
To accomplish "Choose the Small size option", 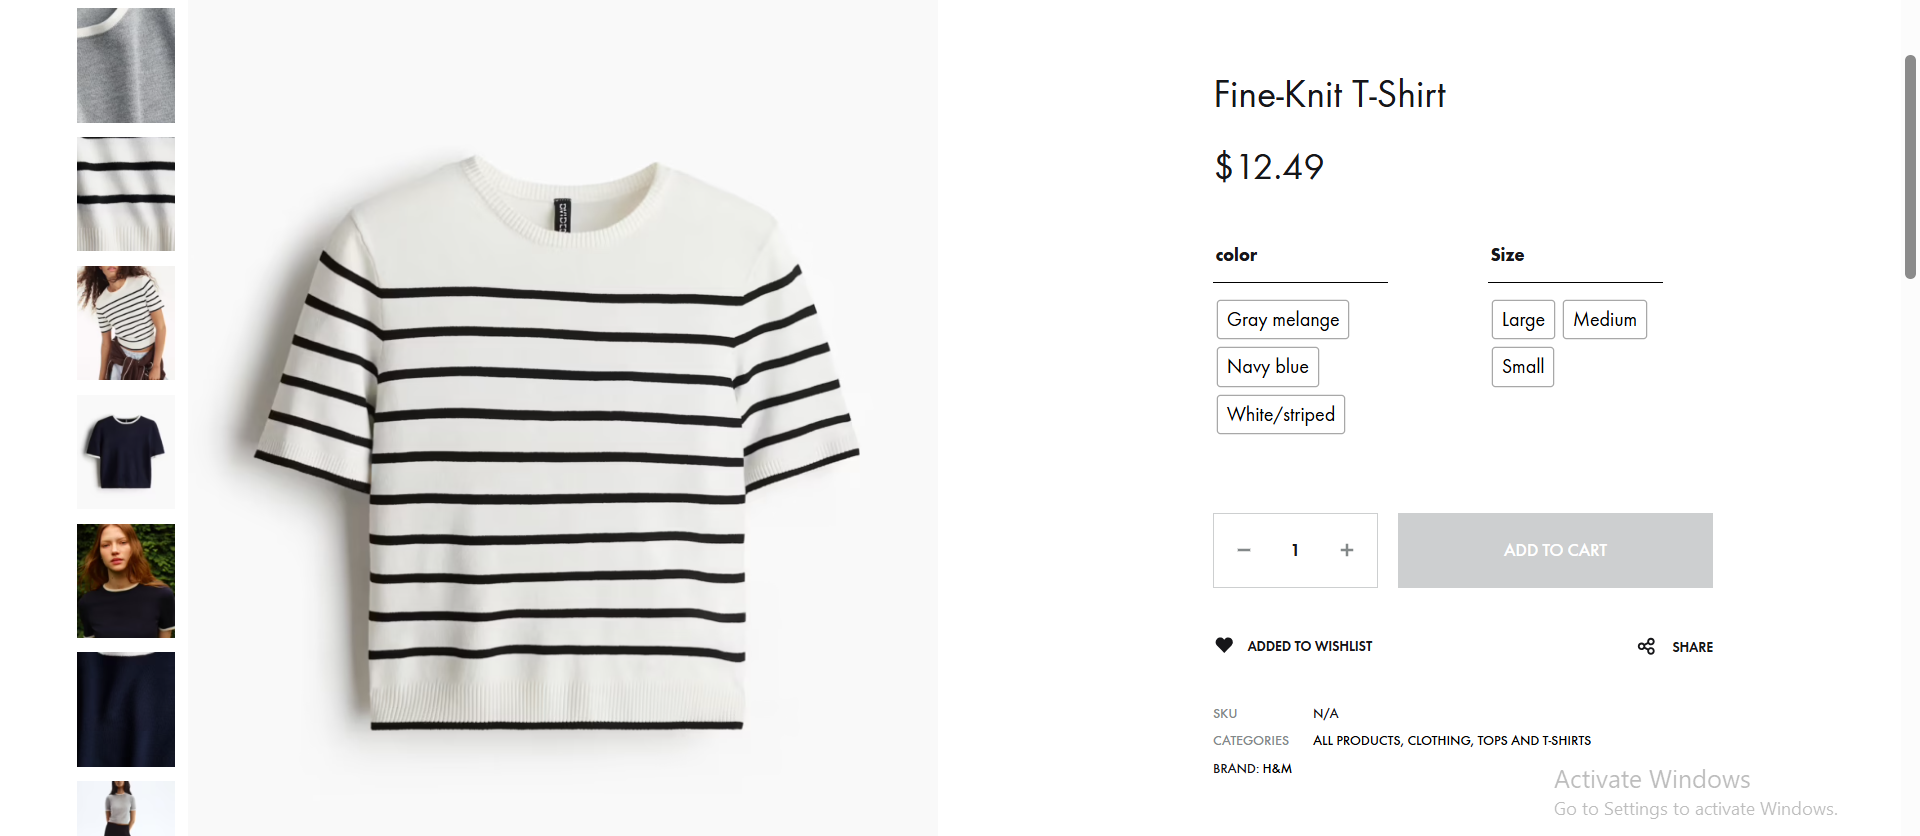I will coord(1522,367).
